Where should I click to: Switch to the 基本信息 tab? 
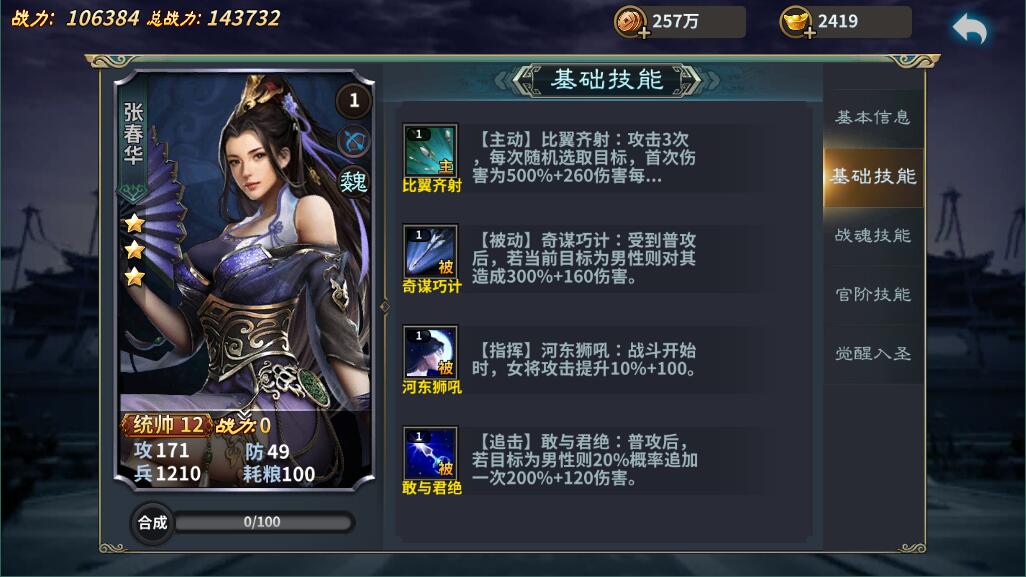click(x=873, y=118)
